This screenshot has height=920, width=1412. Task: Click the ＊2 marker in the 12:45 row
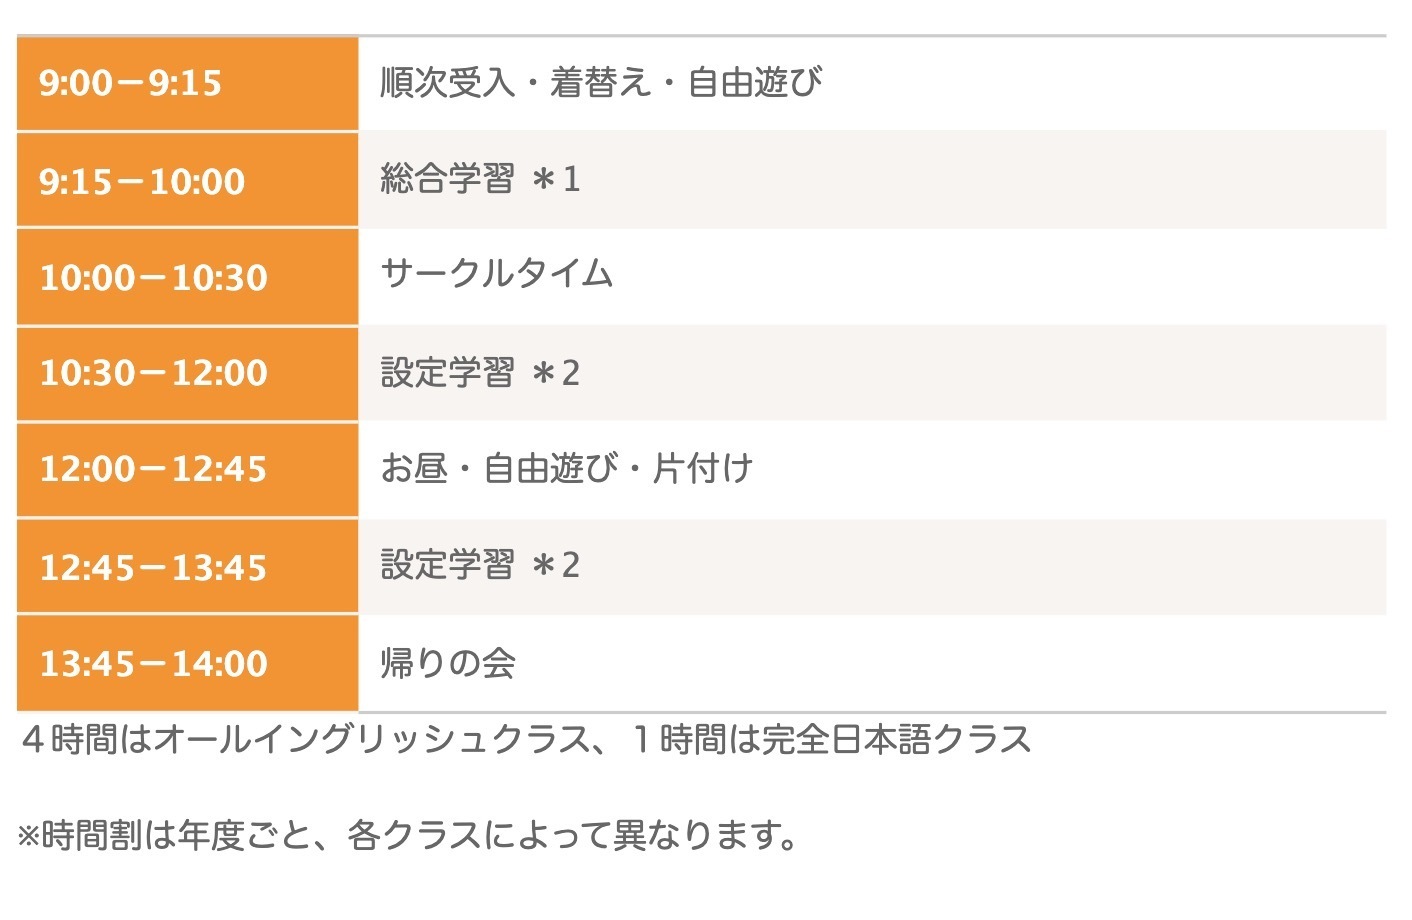pyautogui.click(x=556, y=566)
